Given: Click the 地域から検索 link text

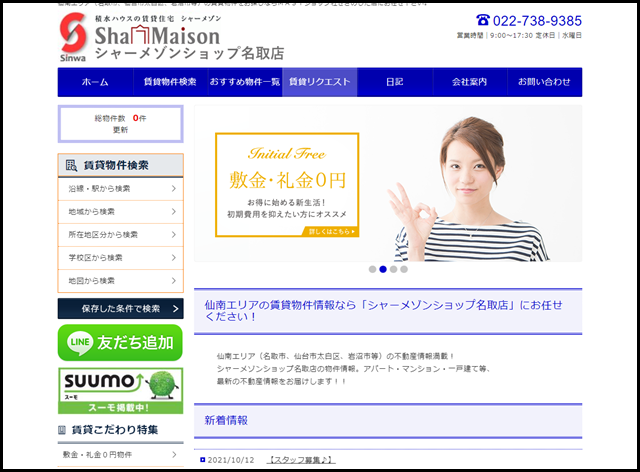Looking at the screenshot, I should tap(91, 212).
